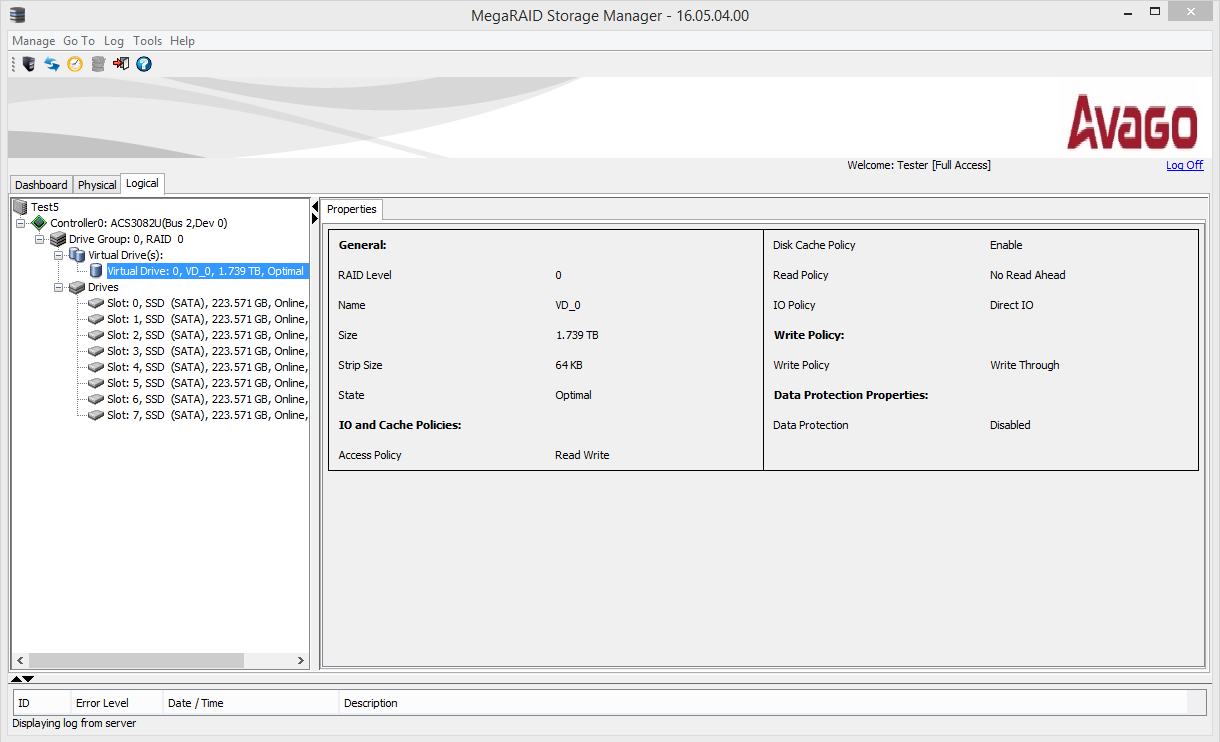1220x742 pixels.
Task: Click the refresh arrows toolbar icon
Action: coord(52,64)
